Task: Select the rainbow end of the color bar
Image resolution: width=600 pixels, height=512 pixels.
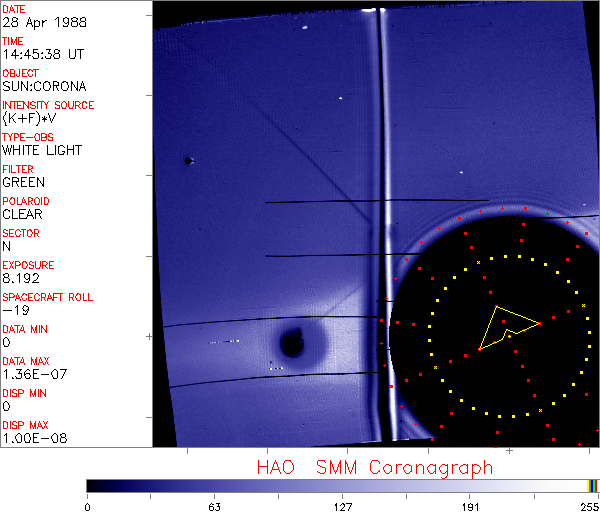Action: 594,485
